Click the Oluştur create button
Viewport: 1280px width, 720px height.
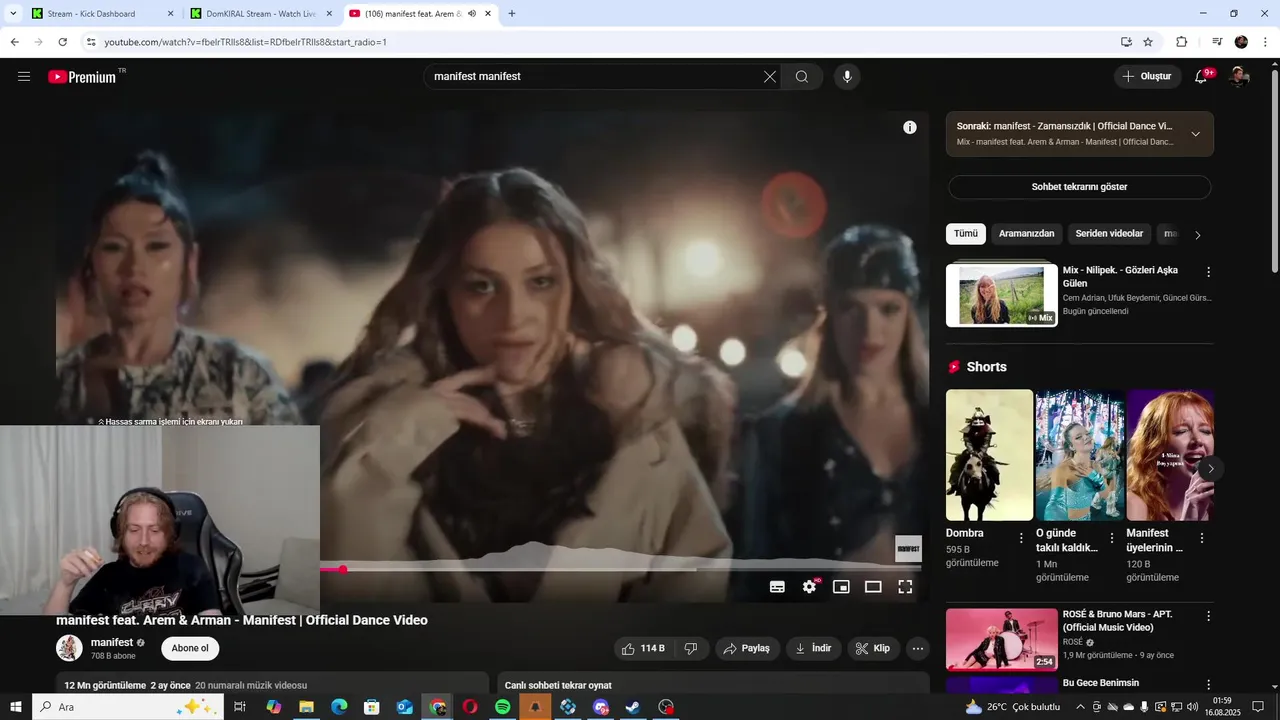coord(1147,76)
